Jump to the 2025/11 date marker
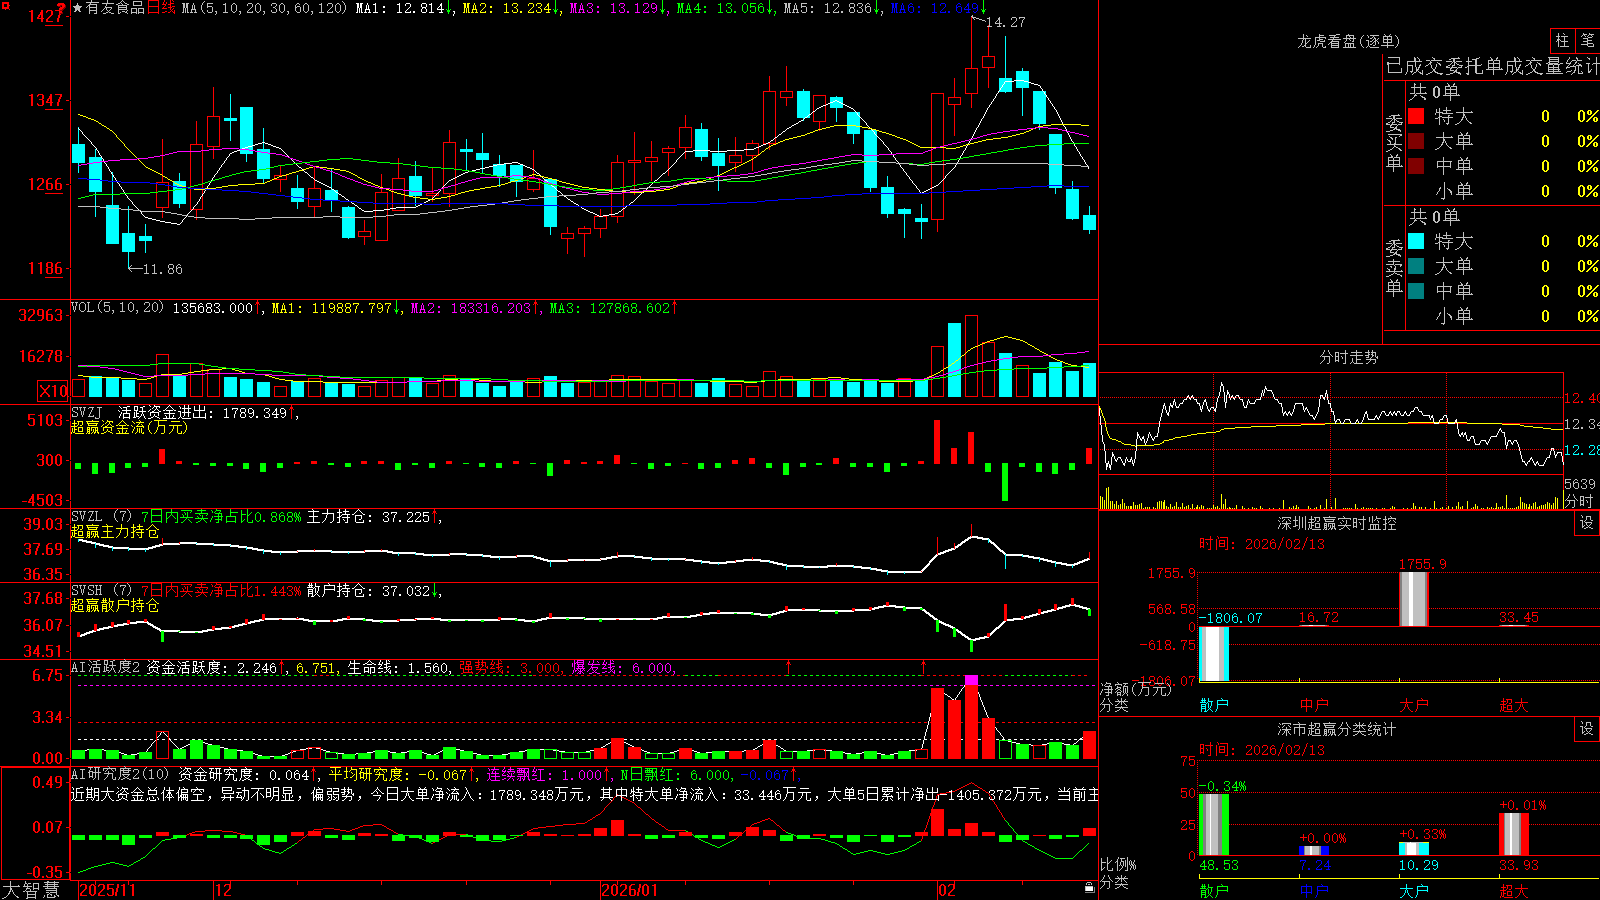Viewport: 1600px width, 900px height. tap(107, 890)
